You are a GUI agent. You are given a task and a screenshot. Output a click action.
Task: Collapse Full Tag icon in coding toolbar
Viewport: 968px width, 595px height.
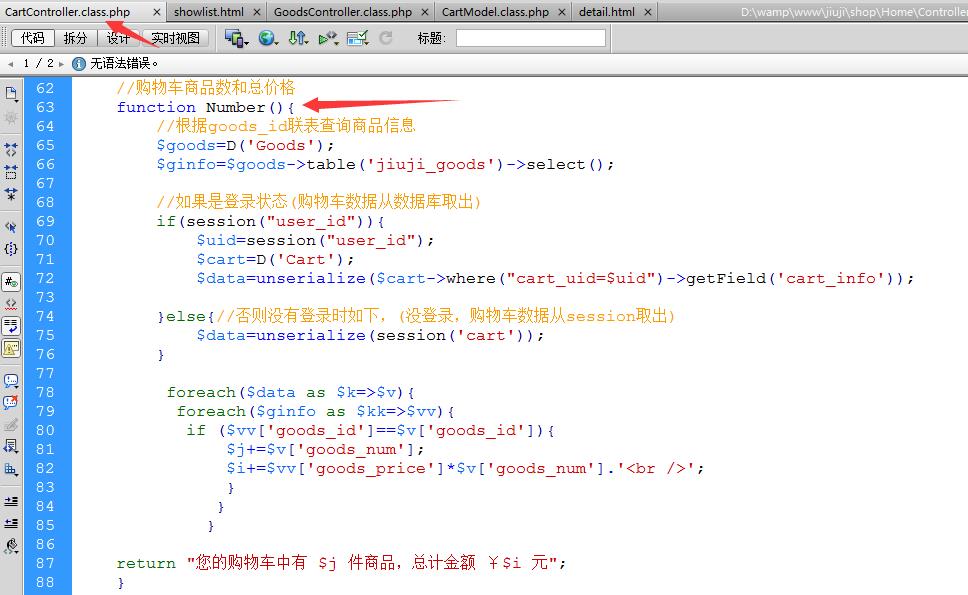pos(11,149)
